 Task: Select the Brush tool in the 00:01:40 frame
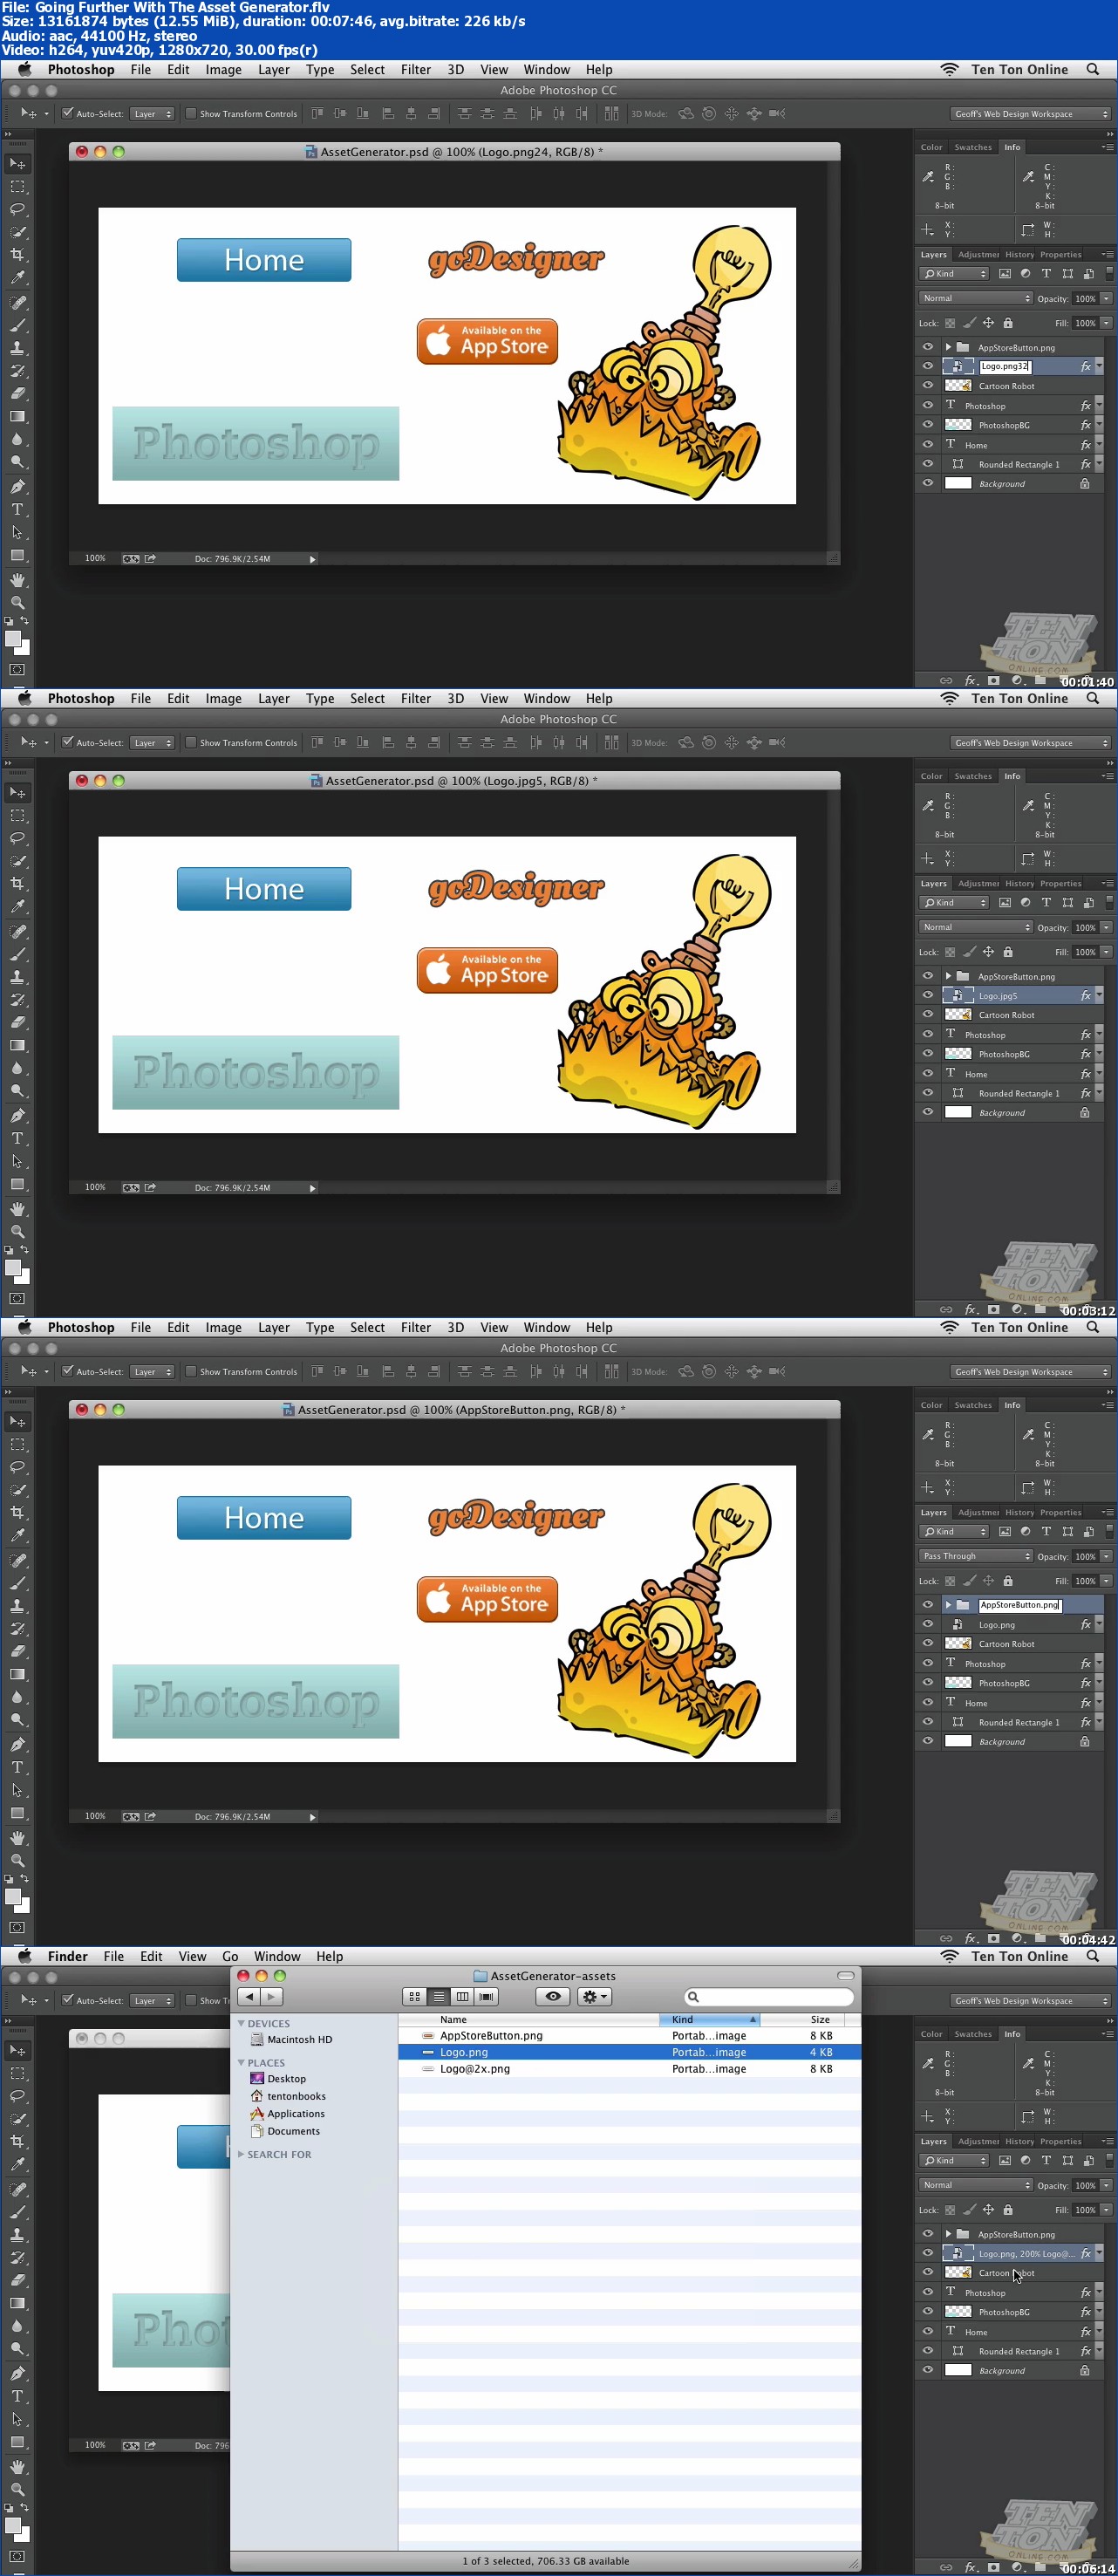(17, 325)
